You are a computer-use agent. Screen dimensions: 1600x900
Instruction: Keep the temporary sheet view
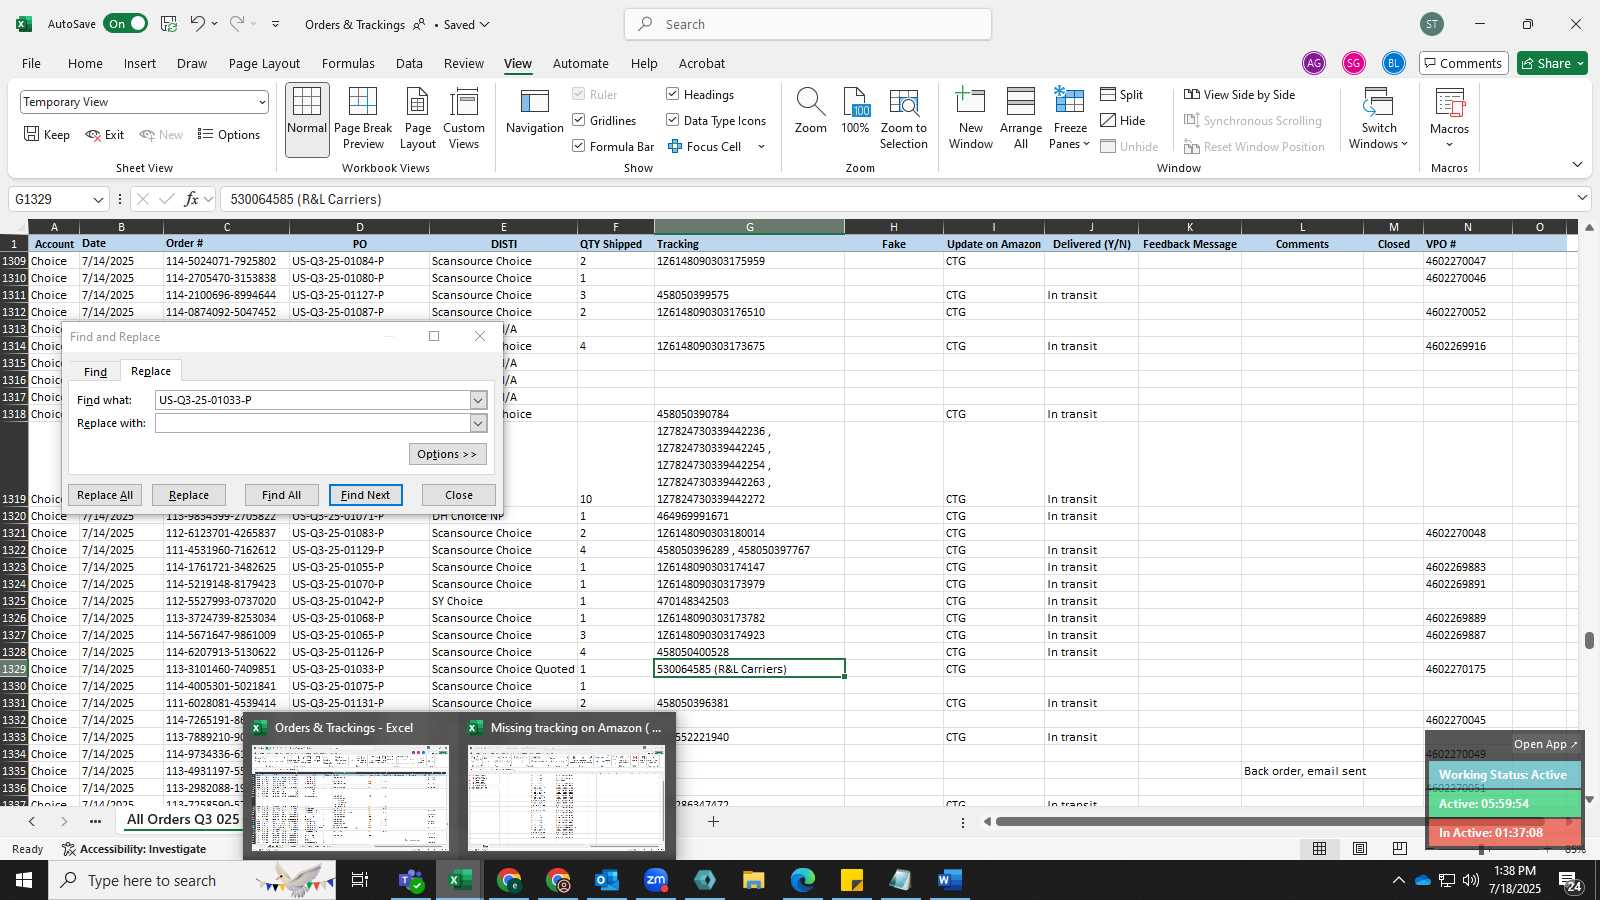[47, 134]
